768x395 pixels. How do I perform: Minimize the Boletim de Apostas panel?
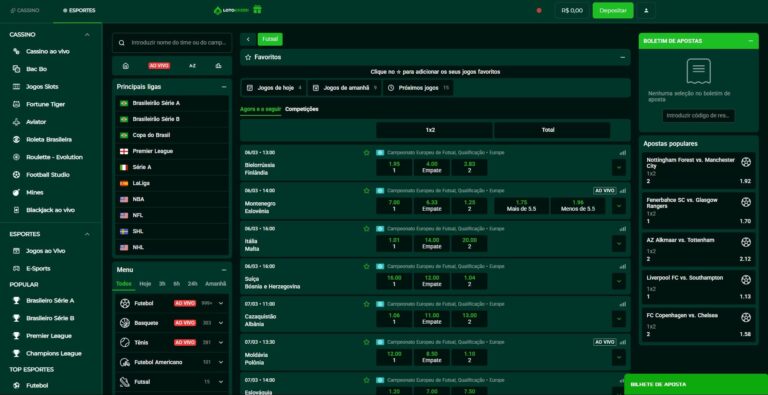(x=750, y=41)
